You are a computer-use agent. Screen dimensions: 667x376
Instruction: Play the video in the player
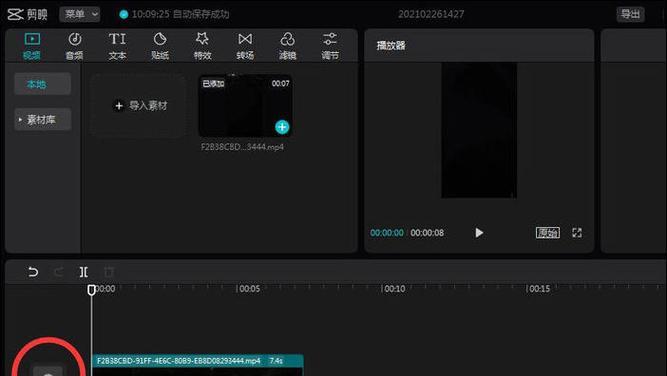[x=479, y=233]
